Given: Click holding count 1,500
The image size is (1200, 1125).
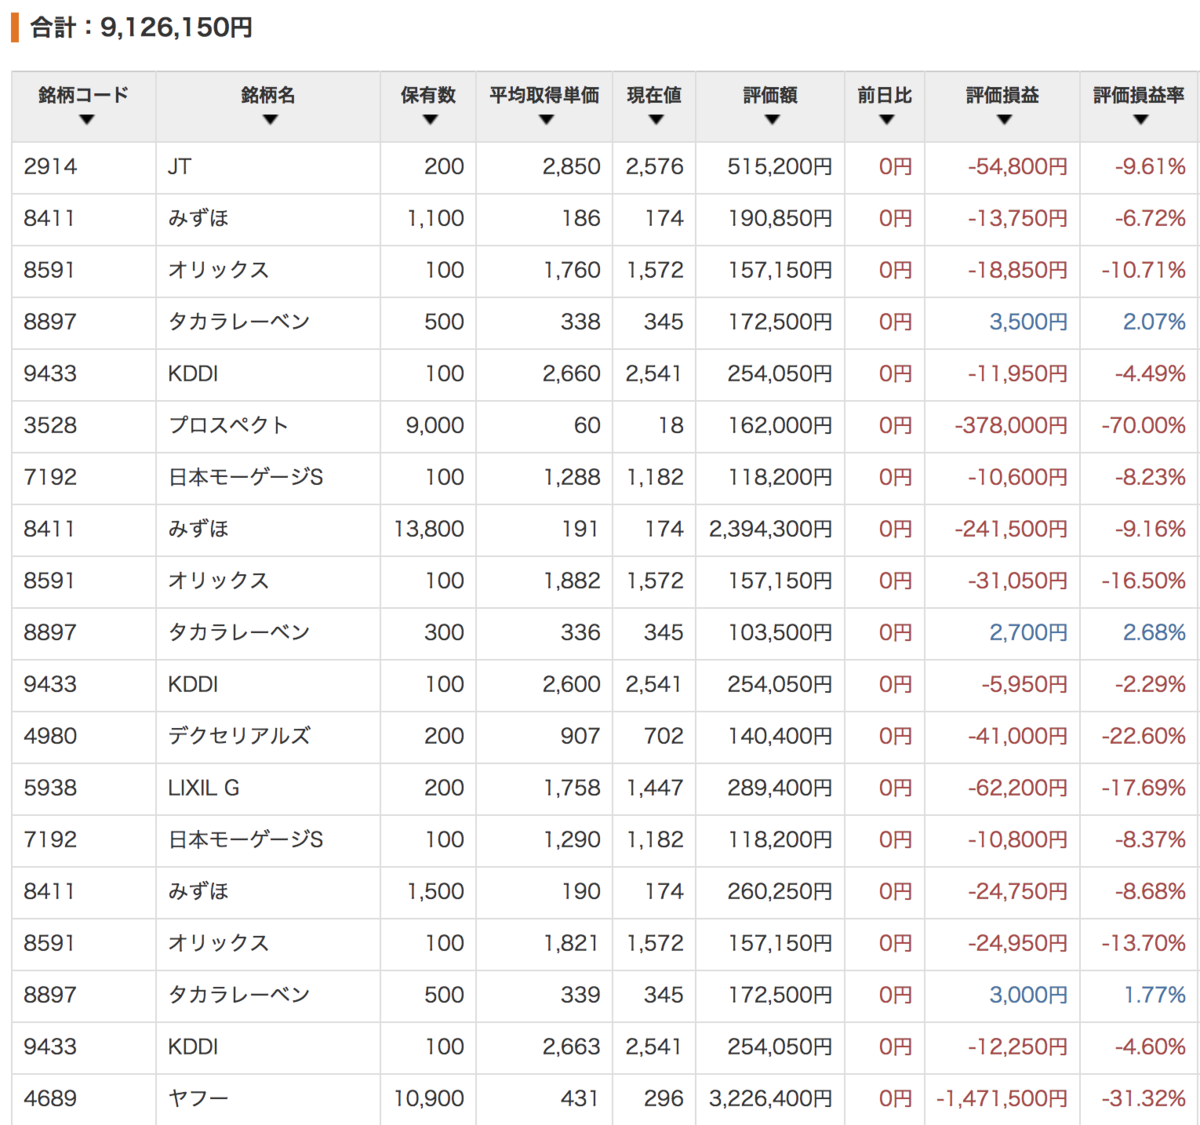Looking at the screenshot, I should [x=435, y=892].
